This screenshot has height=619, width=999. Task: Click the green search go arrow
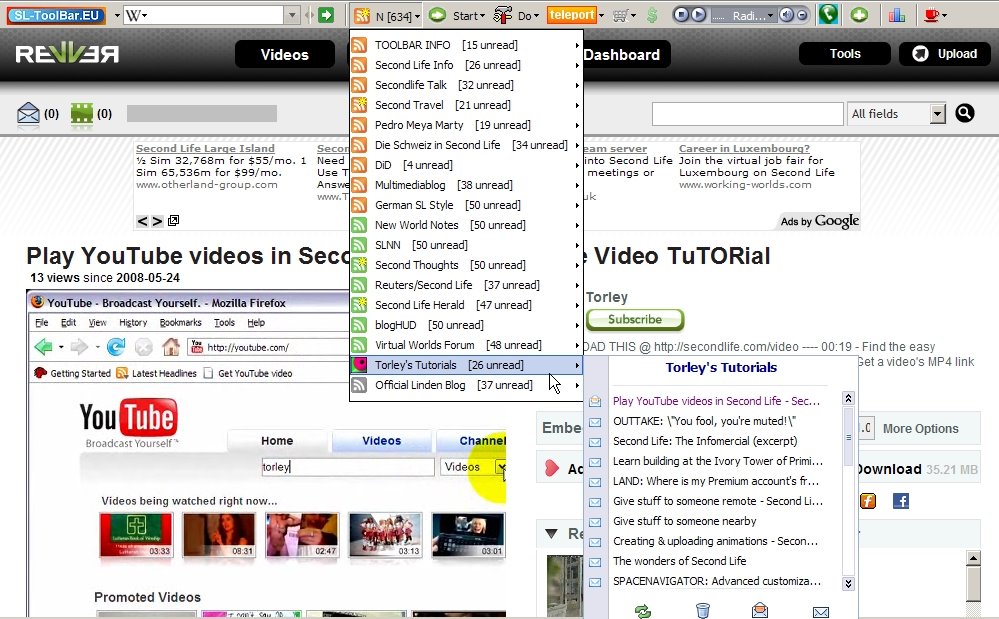[326, 15]
